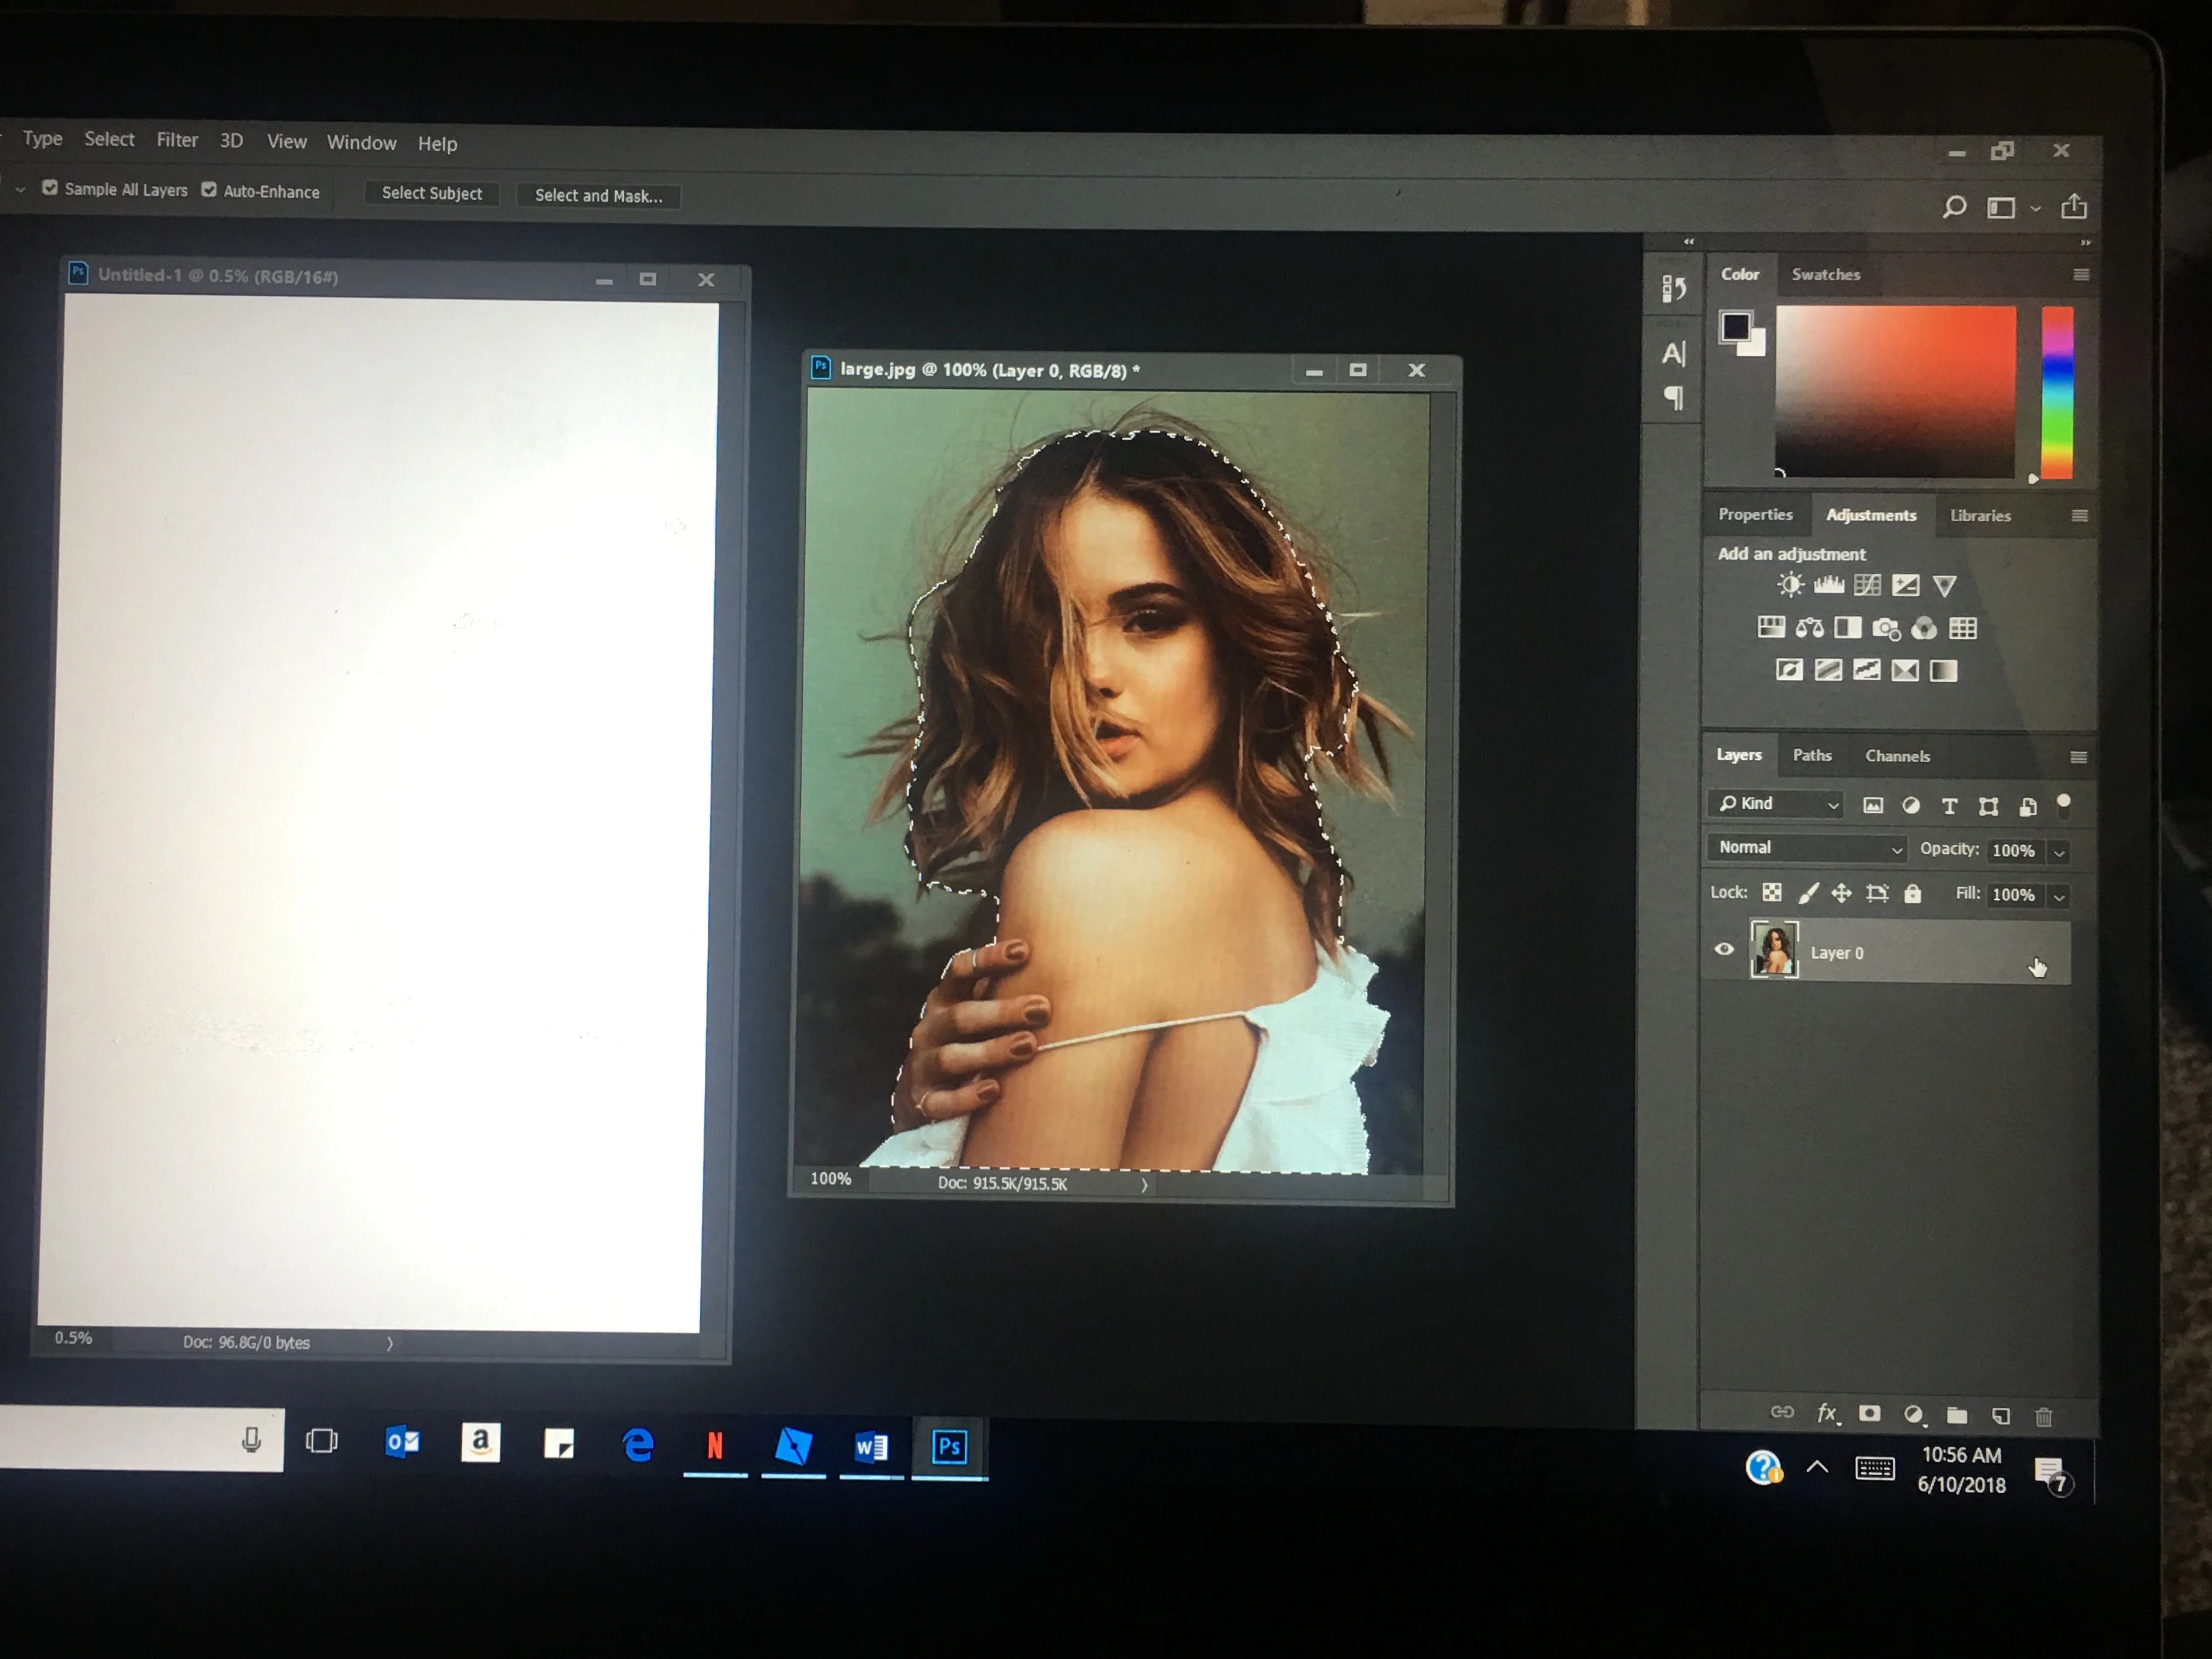Screen dimensions: 2212x1659
Task: Open the Filter menu
Action: tap(177, 140)
